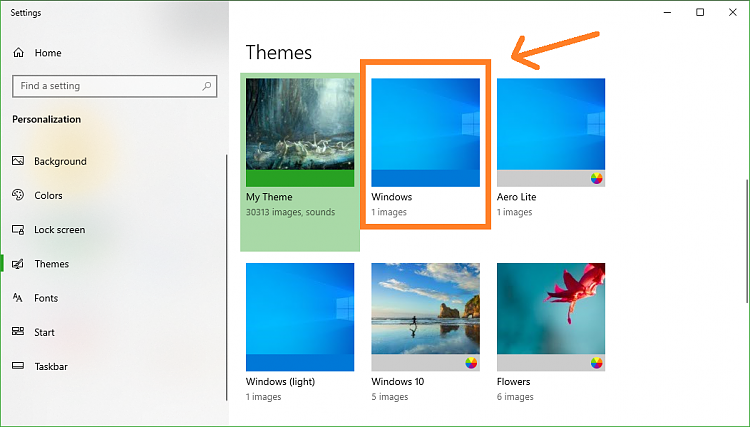This screenshot has height=427, width=750.
Task: Click the "6 images" text
Action: pyautogui.click(x=515, y=396)
